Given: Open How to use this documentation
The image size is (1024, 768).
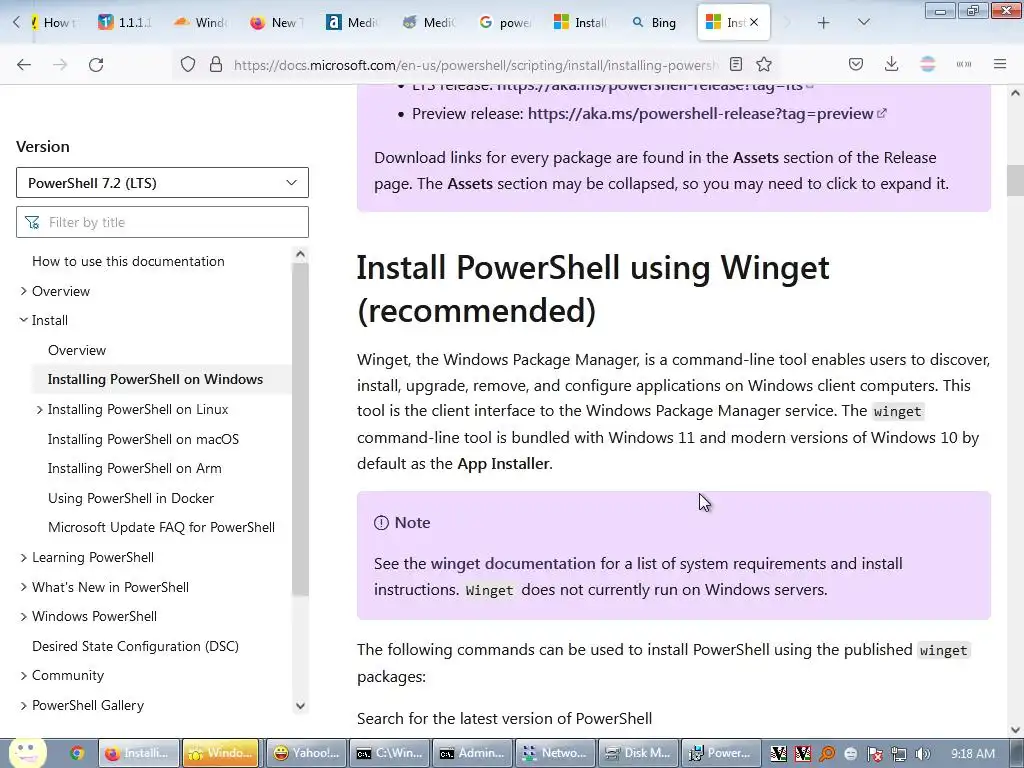Looking at the screenshot, I should pyautogui.click(x=128, y=261).
